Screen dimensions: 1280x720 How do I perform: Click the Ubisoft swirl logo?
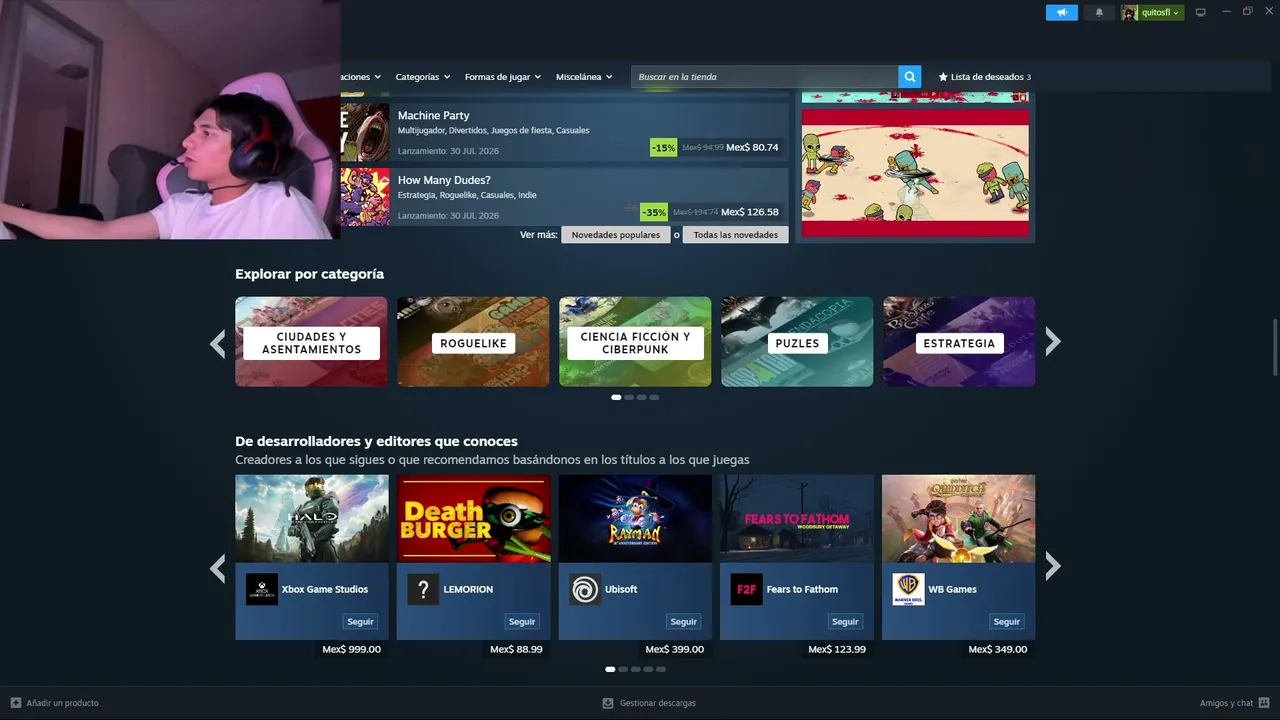pyautogui.click(x=585, y=589)
